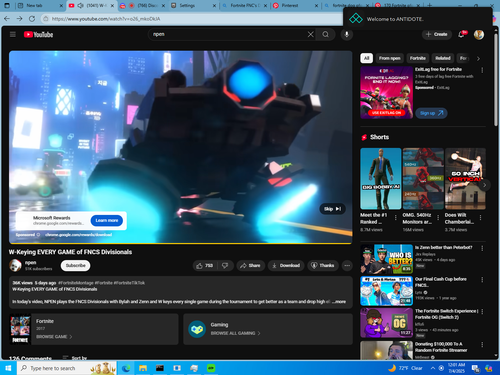500x375 pixels.
Task: Open the three-dot more actions menu under video
Action: tap(347, 266)
